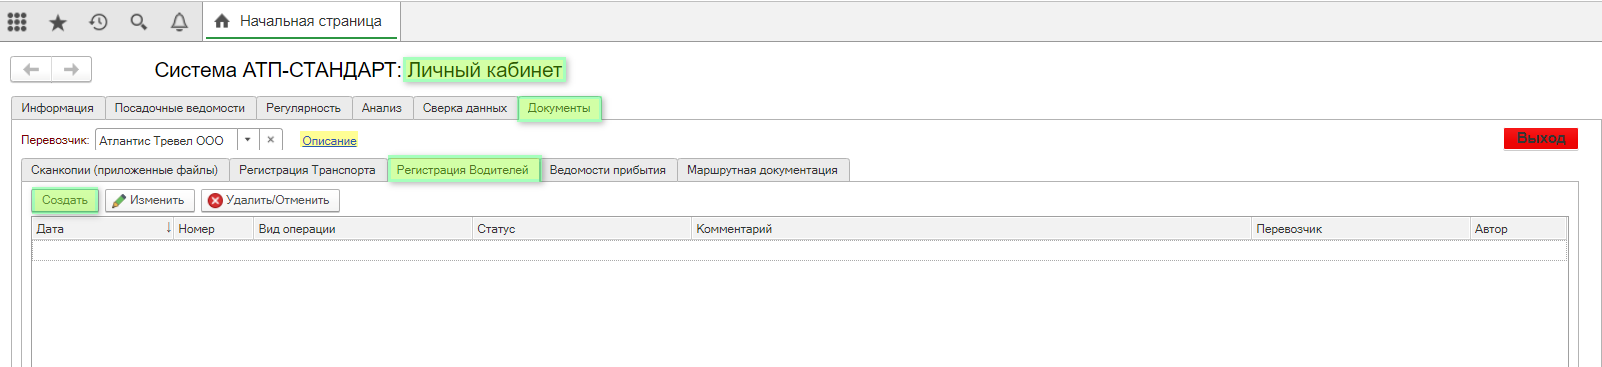This screenshot has width=1602, height=367.
Task: Click the Создать button
Action: 65,200
